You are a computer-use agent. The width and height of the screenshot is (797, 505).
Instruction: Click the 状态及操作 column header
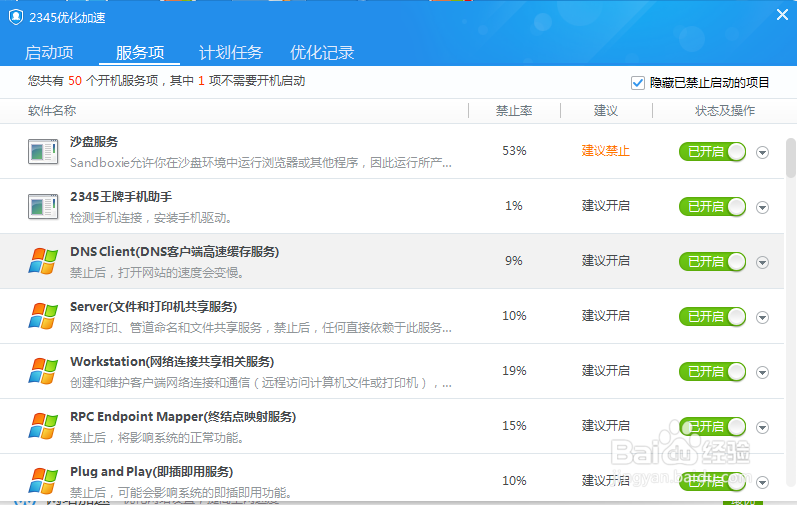(x=725, y=110)
